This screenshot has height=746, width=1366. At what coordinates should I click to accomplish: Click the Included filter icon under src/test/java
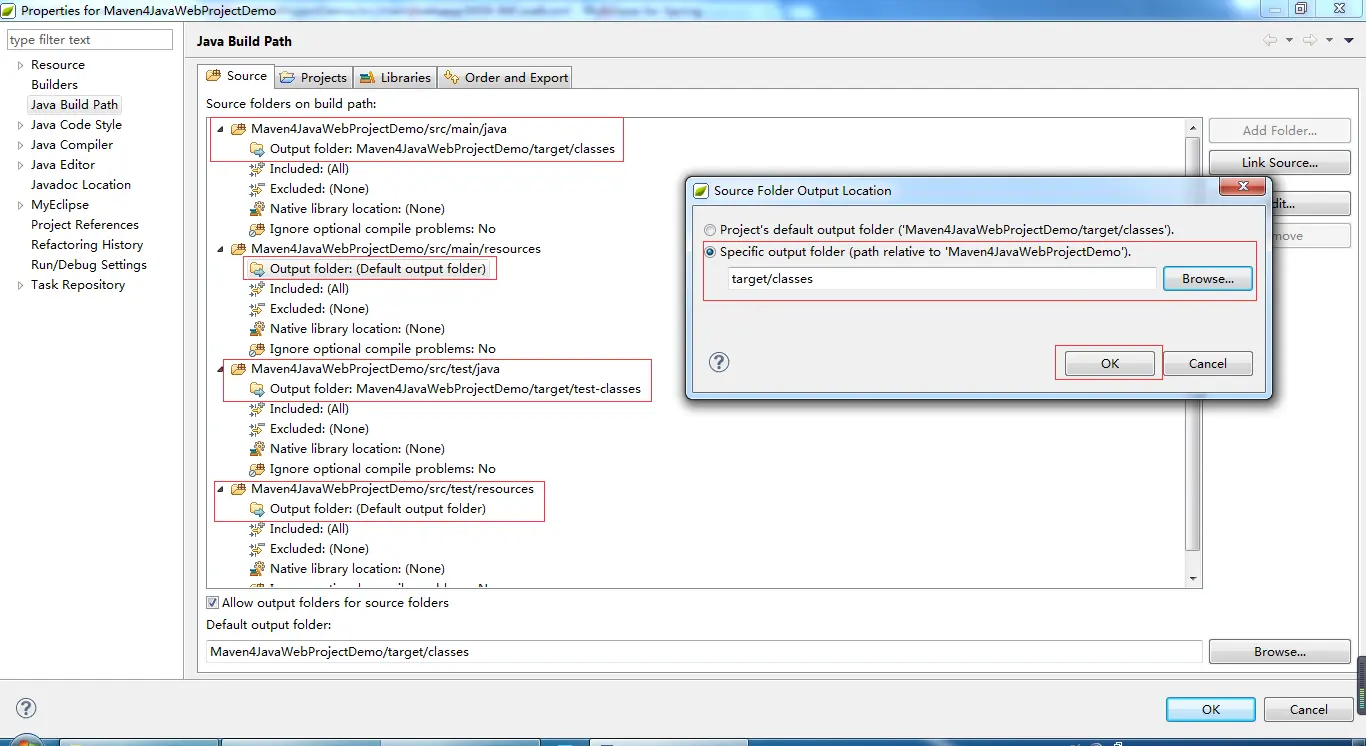coord(257,409)
